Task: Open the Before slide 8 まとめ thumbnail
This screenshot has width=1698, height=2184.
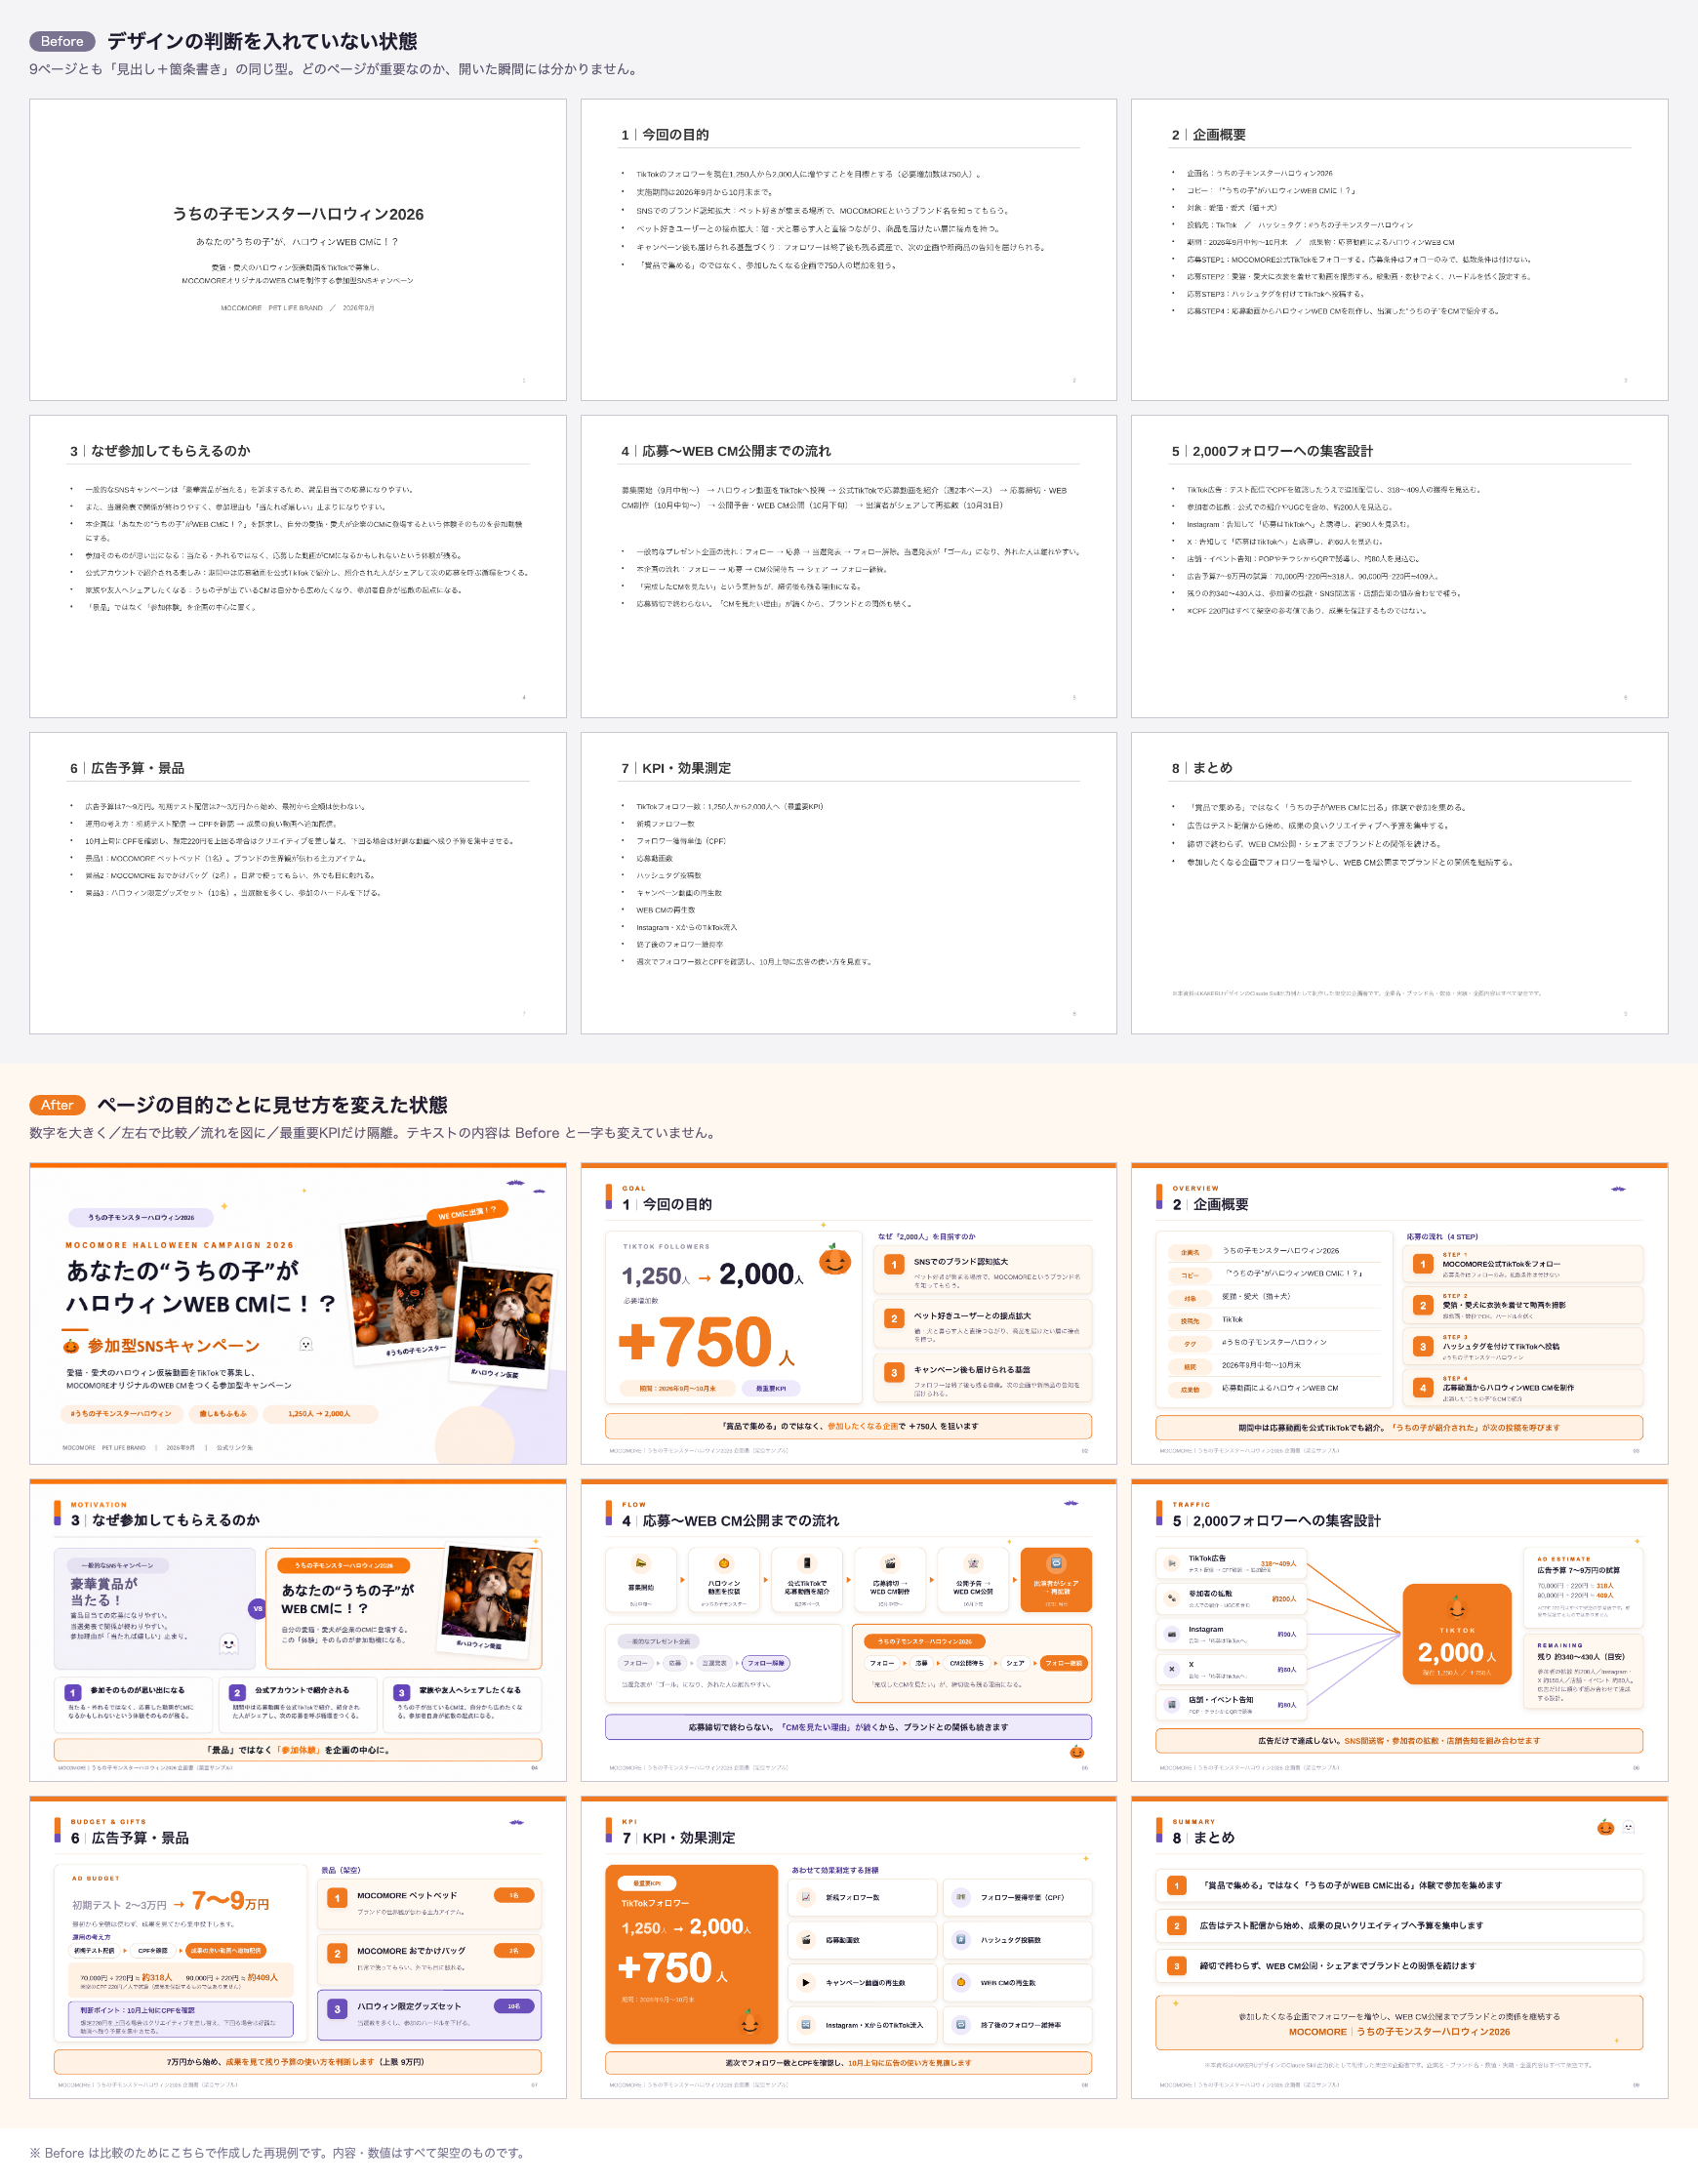Action: 1399,883
